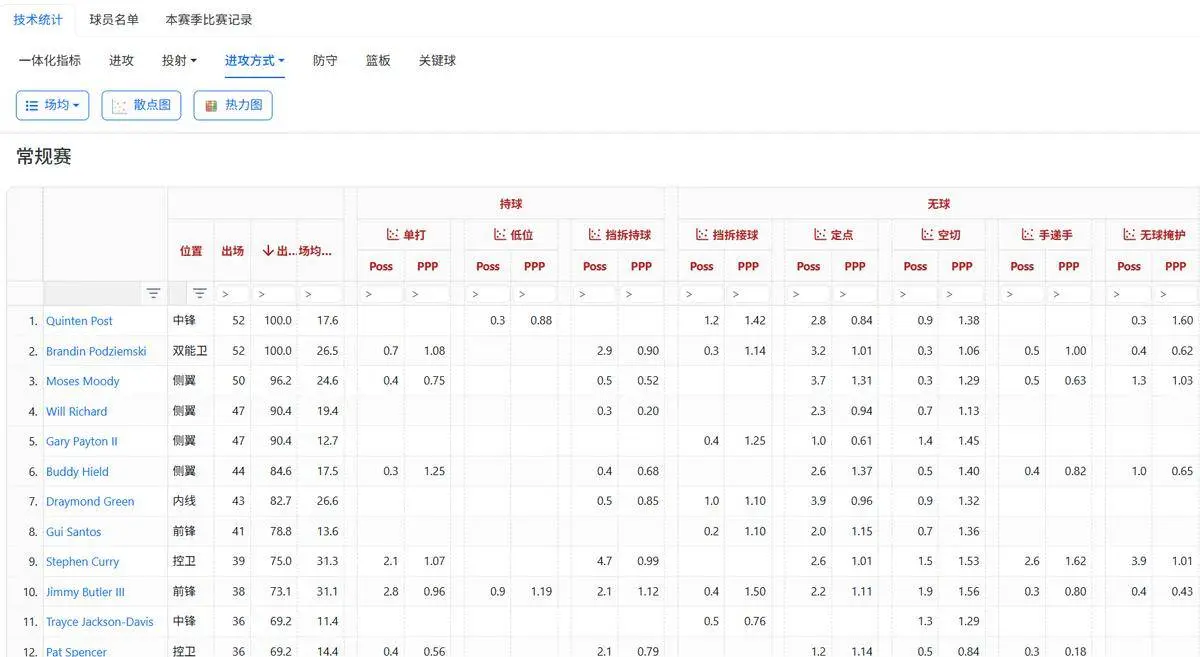The height and width of the screenshot is (657, 1200).
Task: Click scatter chart icon beside 低位
Action: 500,235
